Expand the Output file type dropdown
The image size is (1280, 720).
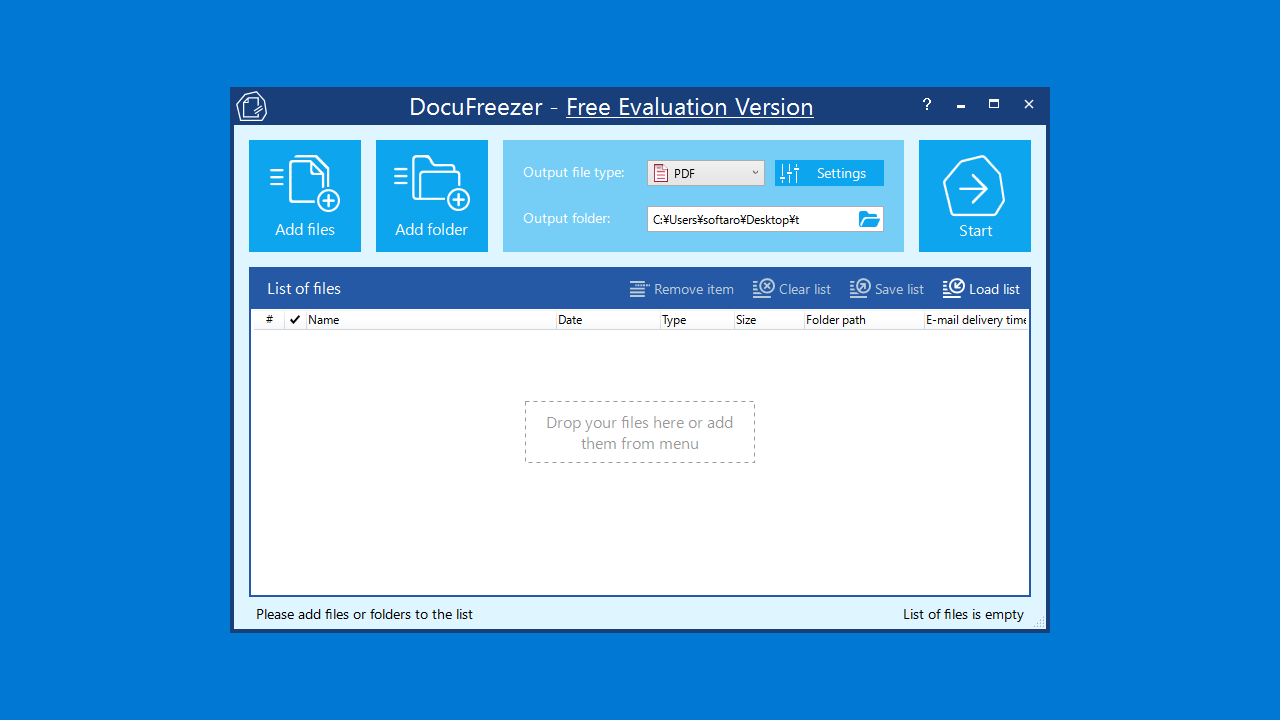(x=706, y=173)
